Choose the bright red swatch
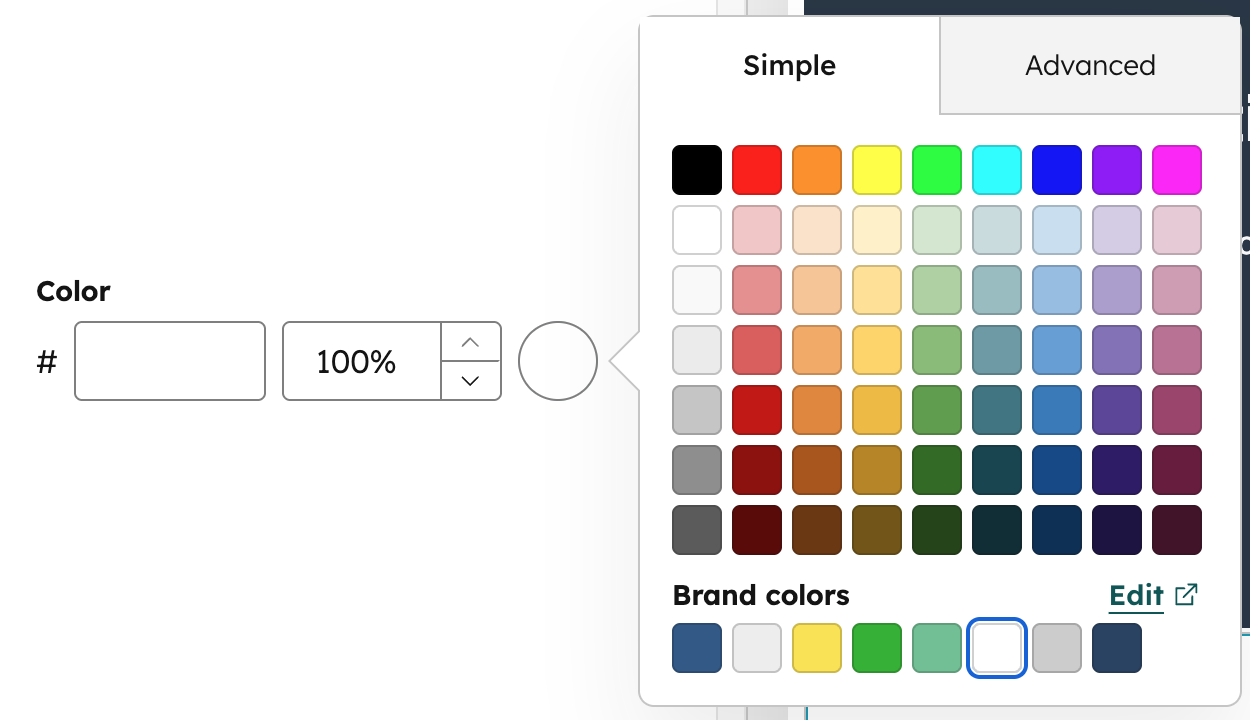The width and height of the screenshot is (1250, 720). click(757, 170)
